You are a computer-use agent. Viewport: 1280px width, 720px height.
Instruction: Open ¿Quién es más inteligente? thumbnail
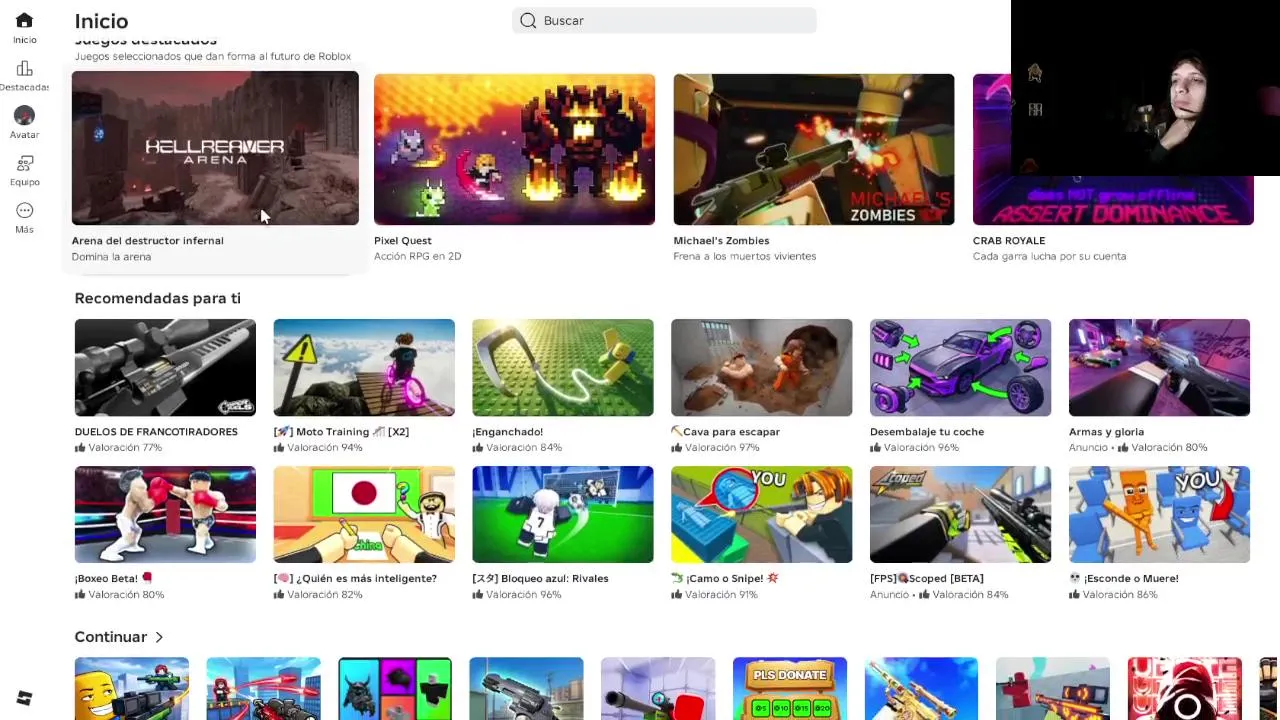(364, 514)
